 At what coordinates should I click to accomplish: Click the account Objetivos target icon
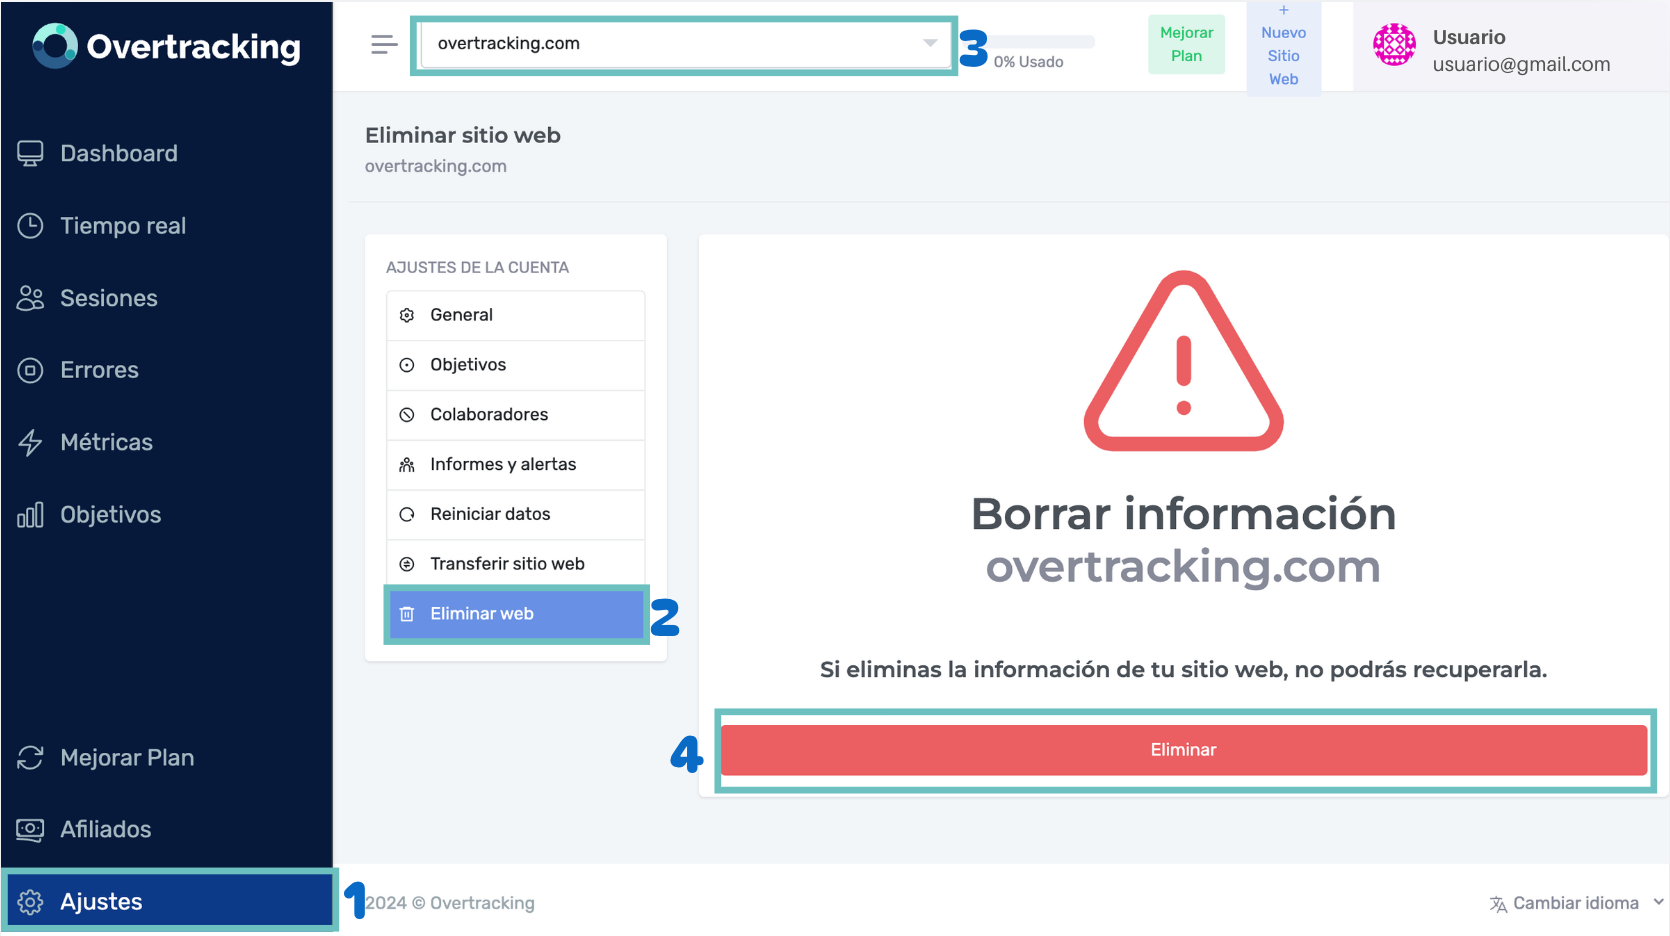[x=407, y=365]
